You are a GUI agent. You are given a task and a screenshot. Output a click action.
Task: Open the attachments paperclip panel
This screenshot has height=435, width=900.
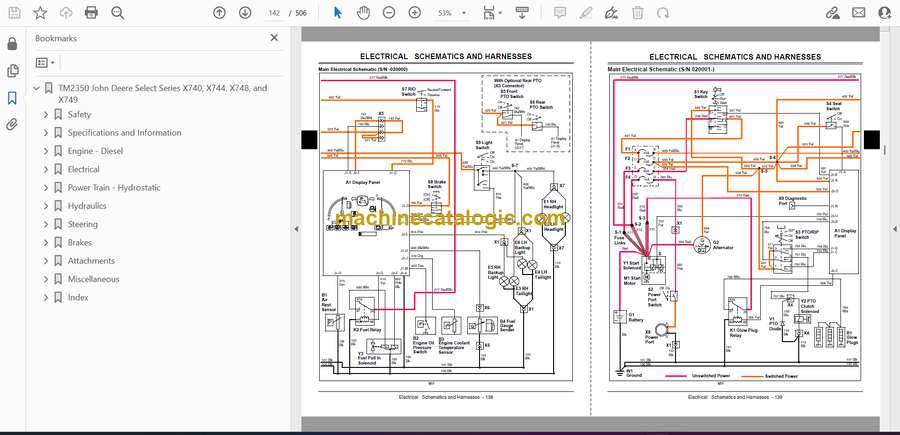[12, 125]
